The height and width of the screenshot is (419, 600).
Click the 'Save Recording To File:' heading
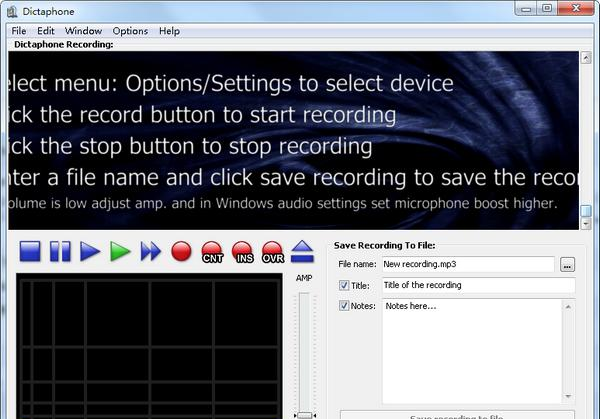coord(385,245)
